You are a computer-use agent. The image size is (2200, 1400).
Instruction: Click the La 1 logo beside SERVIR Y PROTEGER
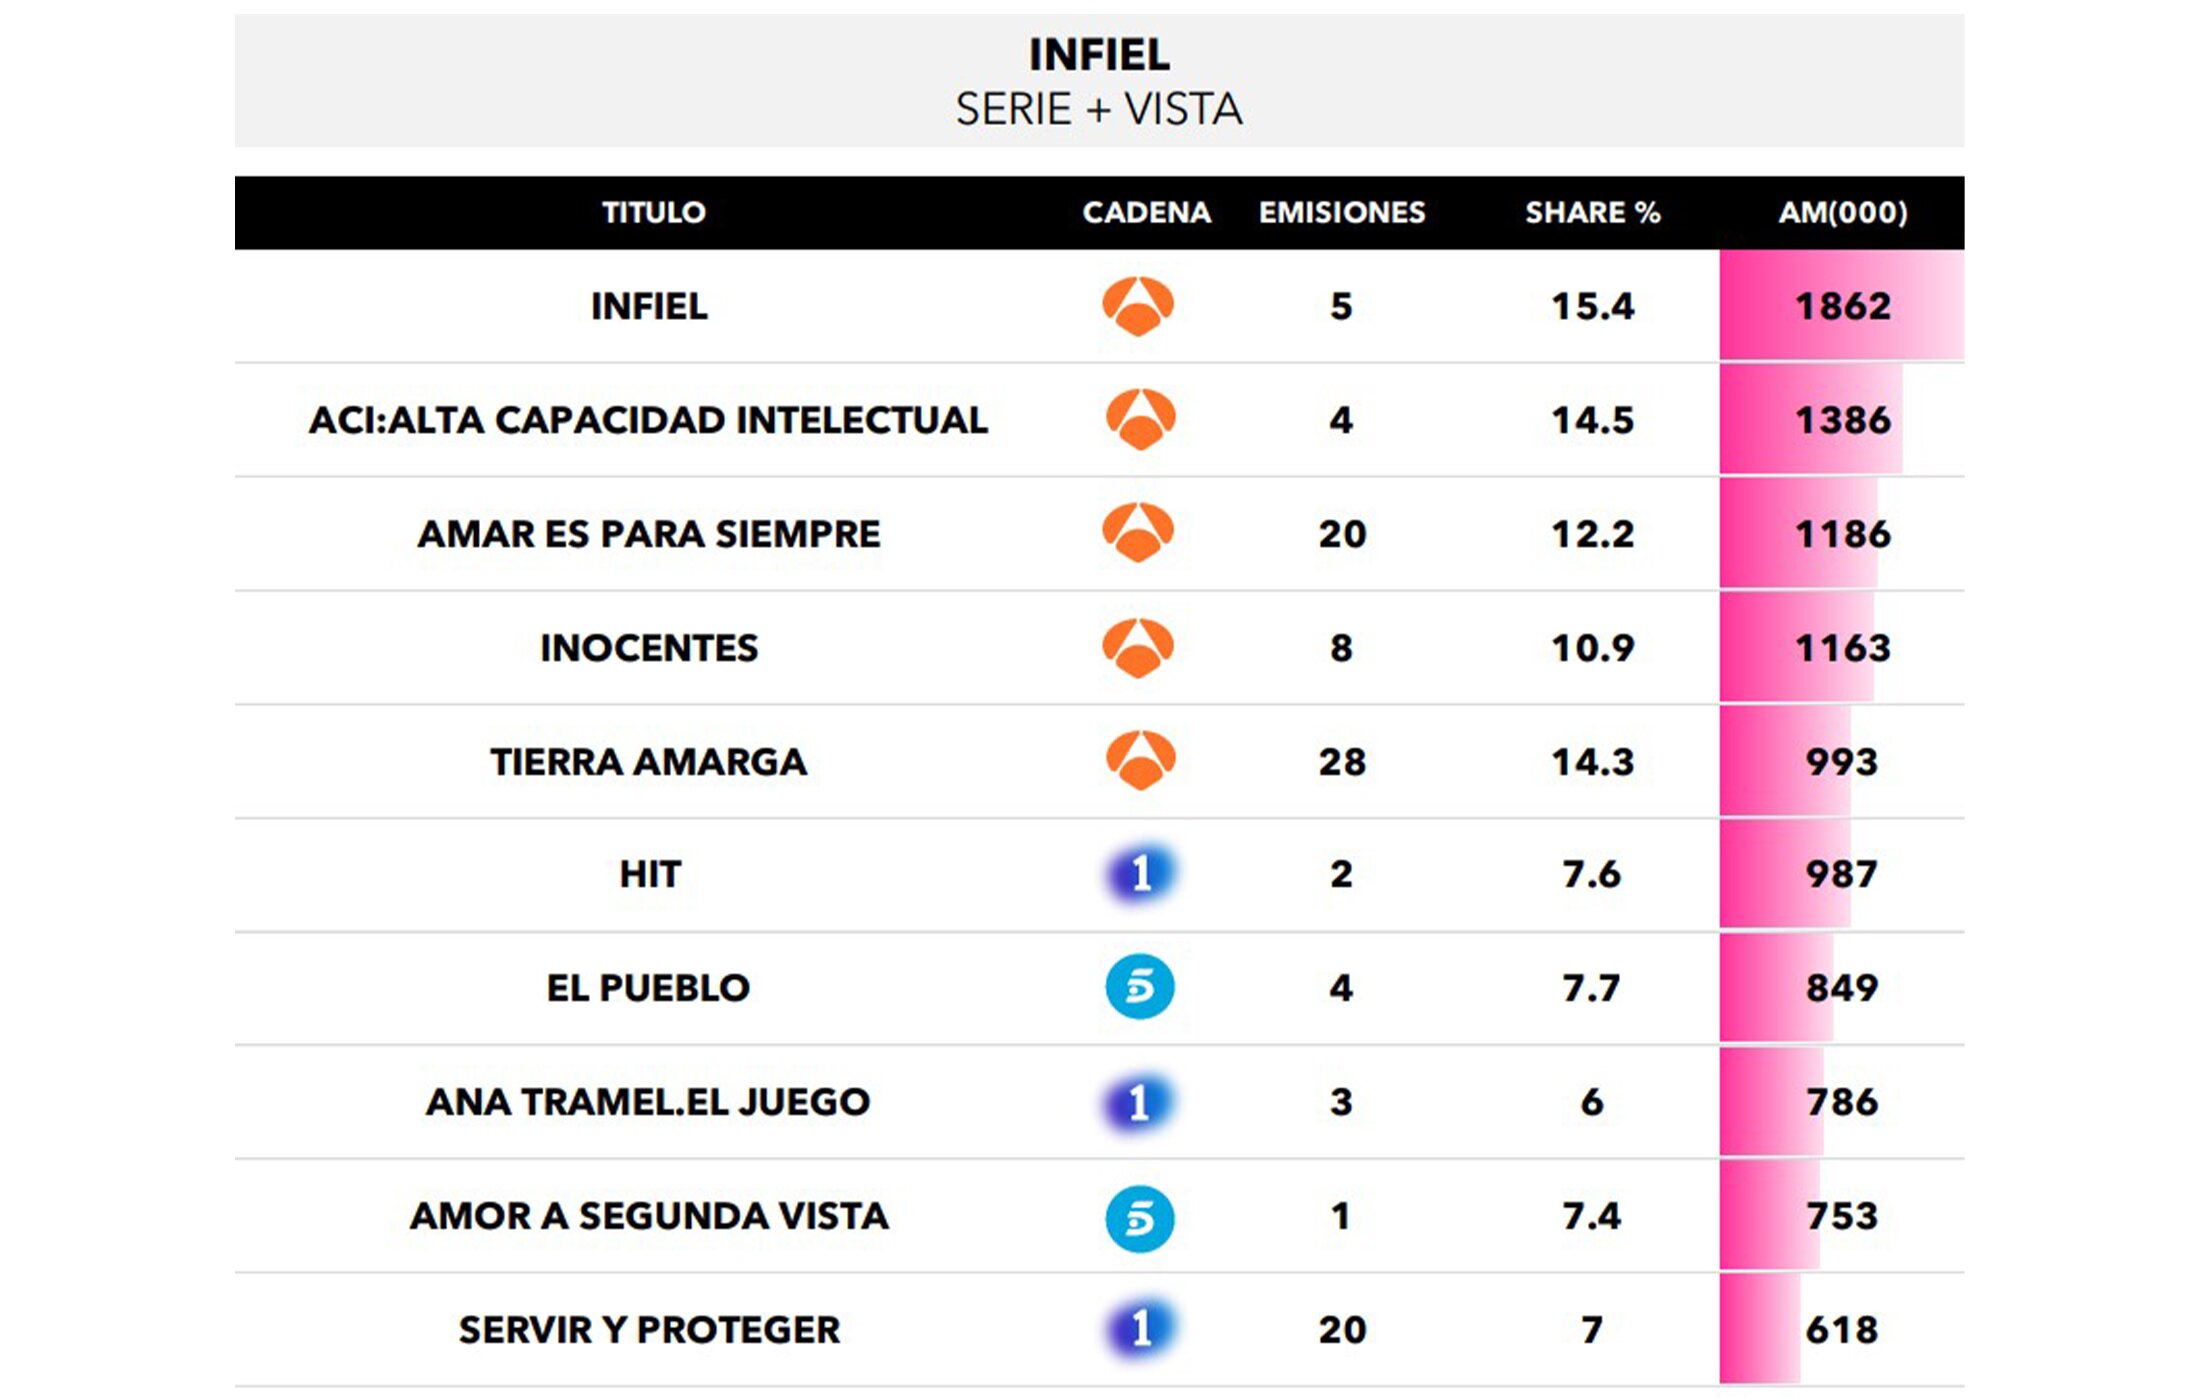tap(1141, 1329)
